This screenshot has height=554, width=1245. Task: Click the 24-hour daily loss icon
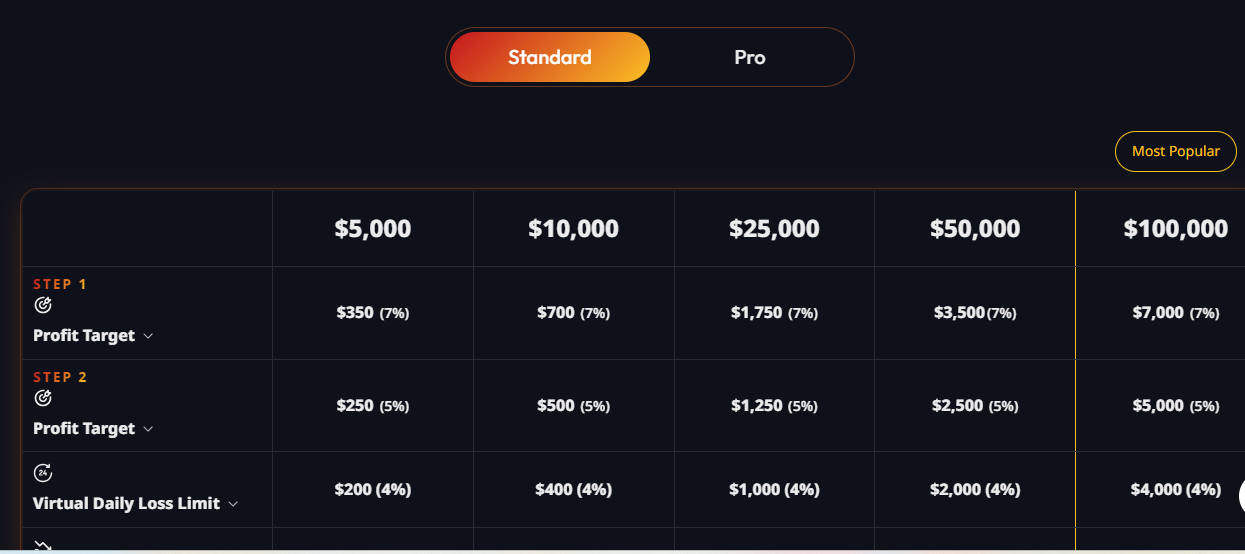tap(42, 473)
